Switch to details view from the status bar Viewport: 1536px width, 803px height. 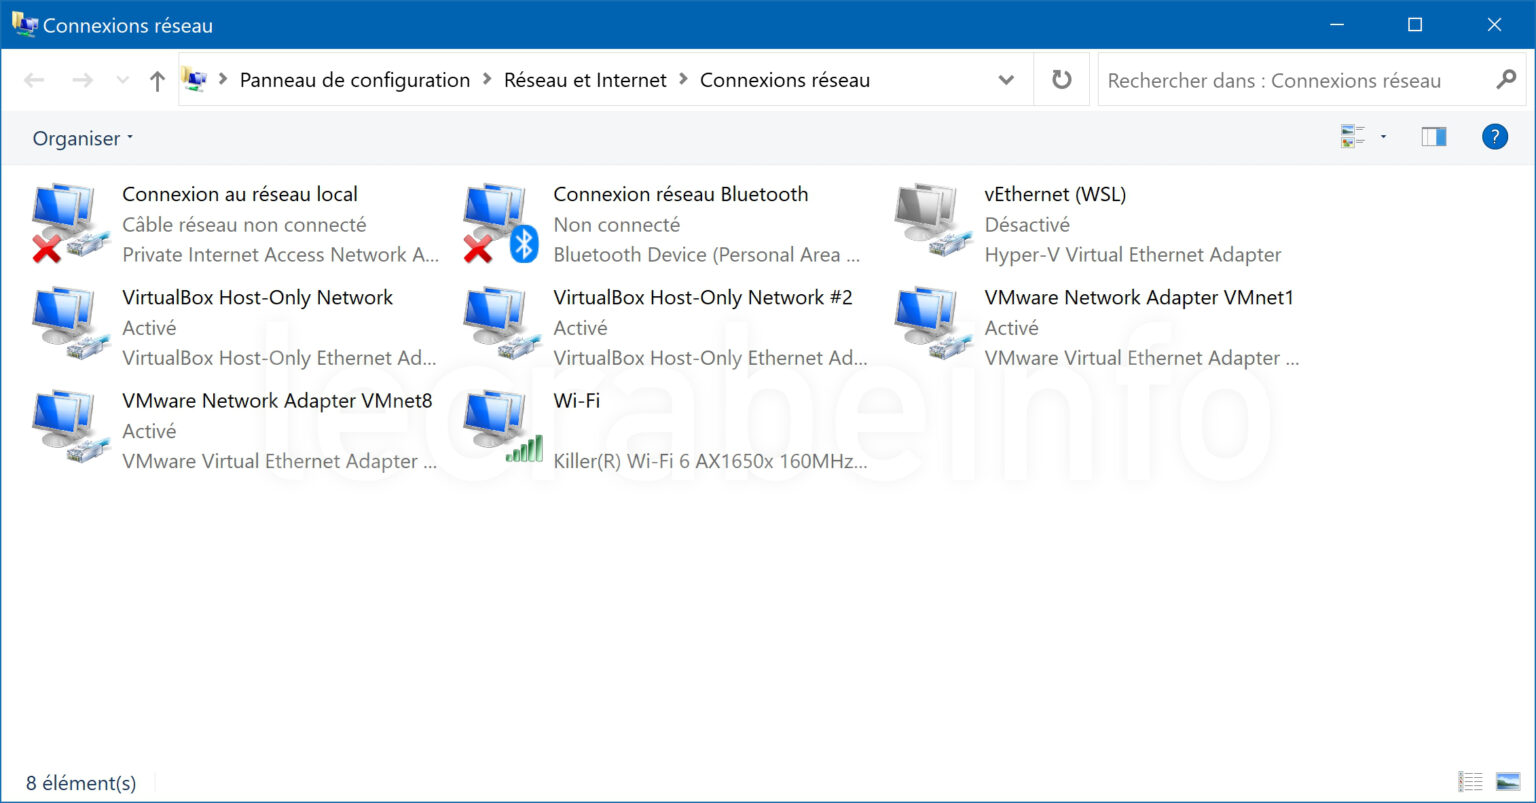click(1469, 781)
